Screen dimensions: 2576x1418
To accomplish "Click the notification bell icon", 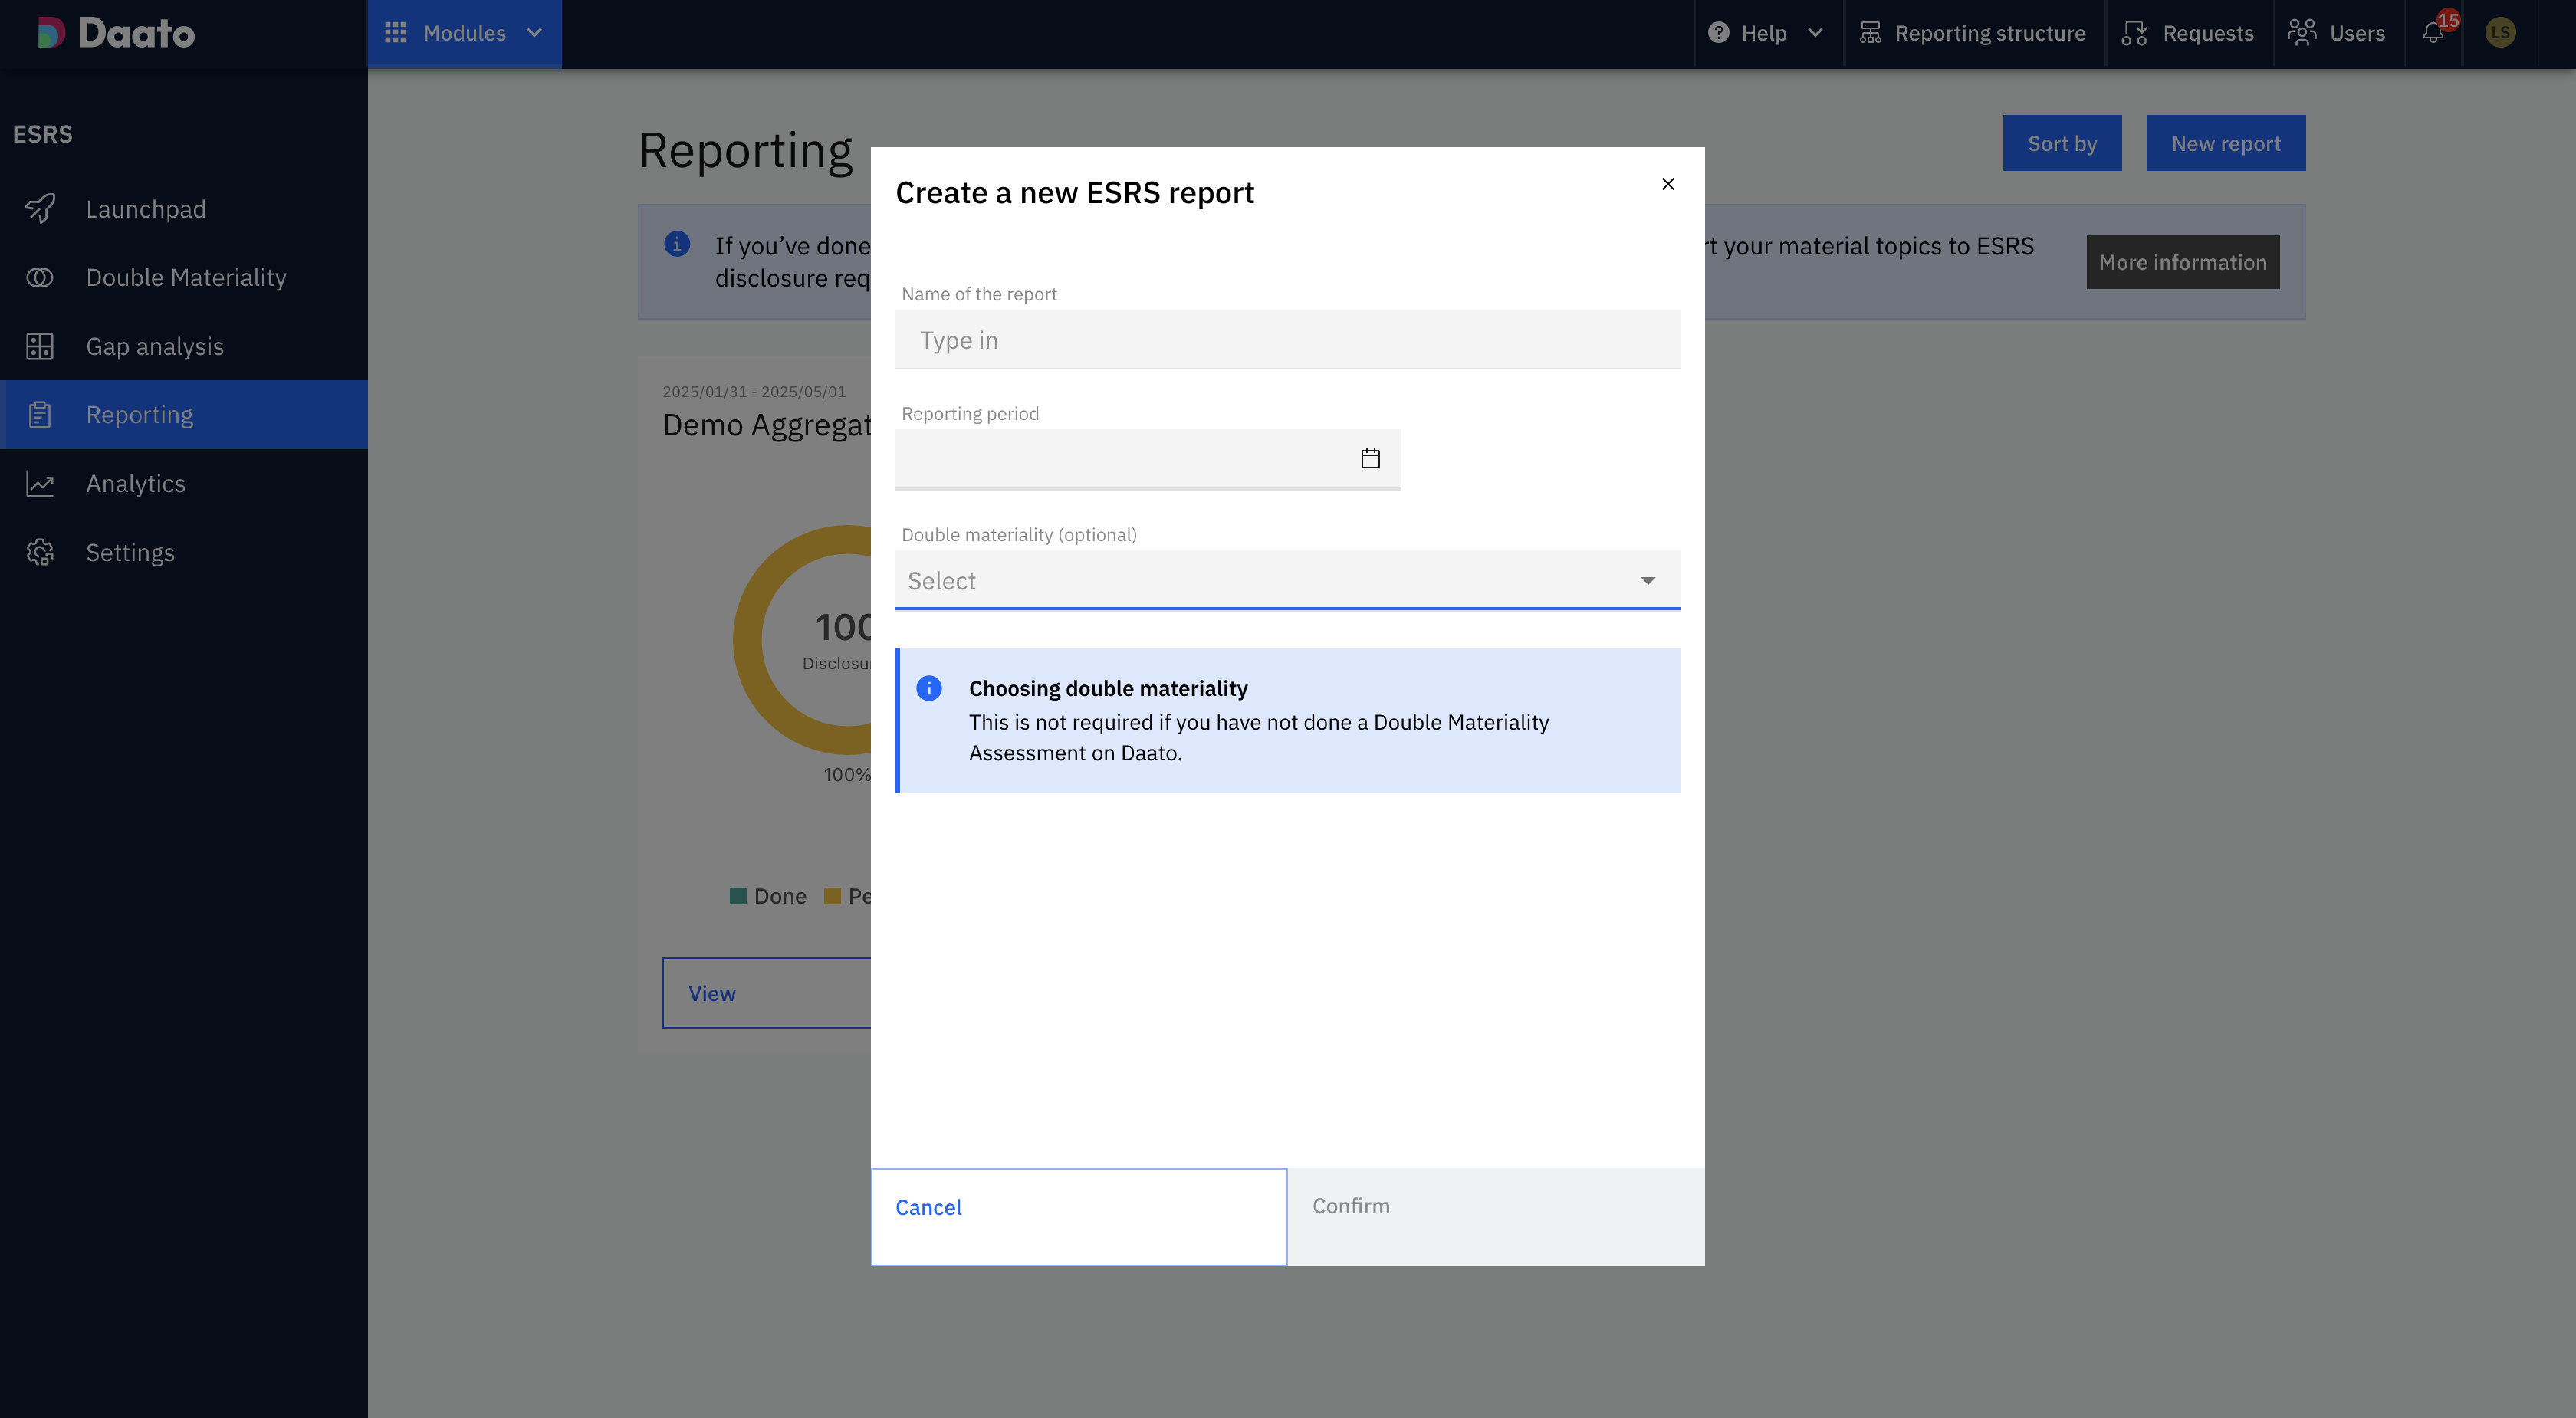I will pyautogui.click(x=2433, y=33).
